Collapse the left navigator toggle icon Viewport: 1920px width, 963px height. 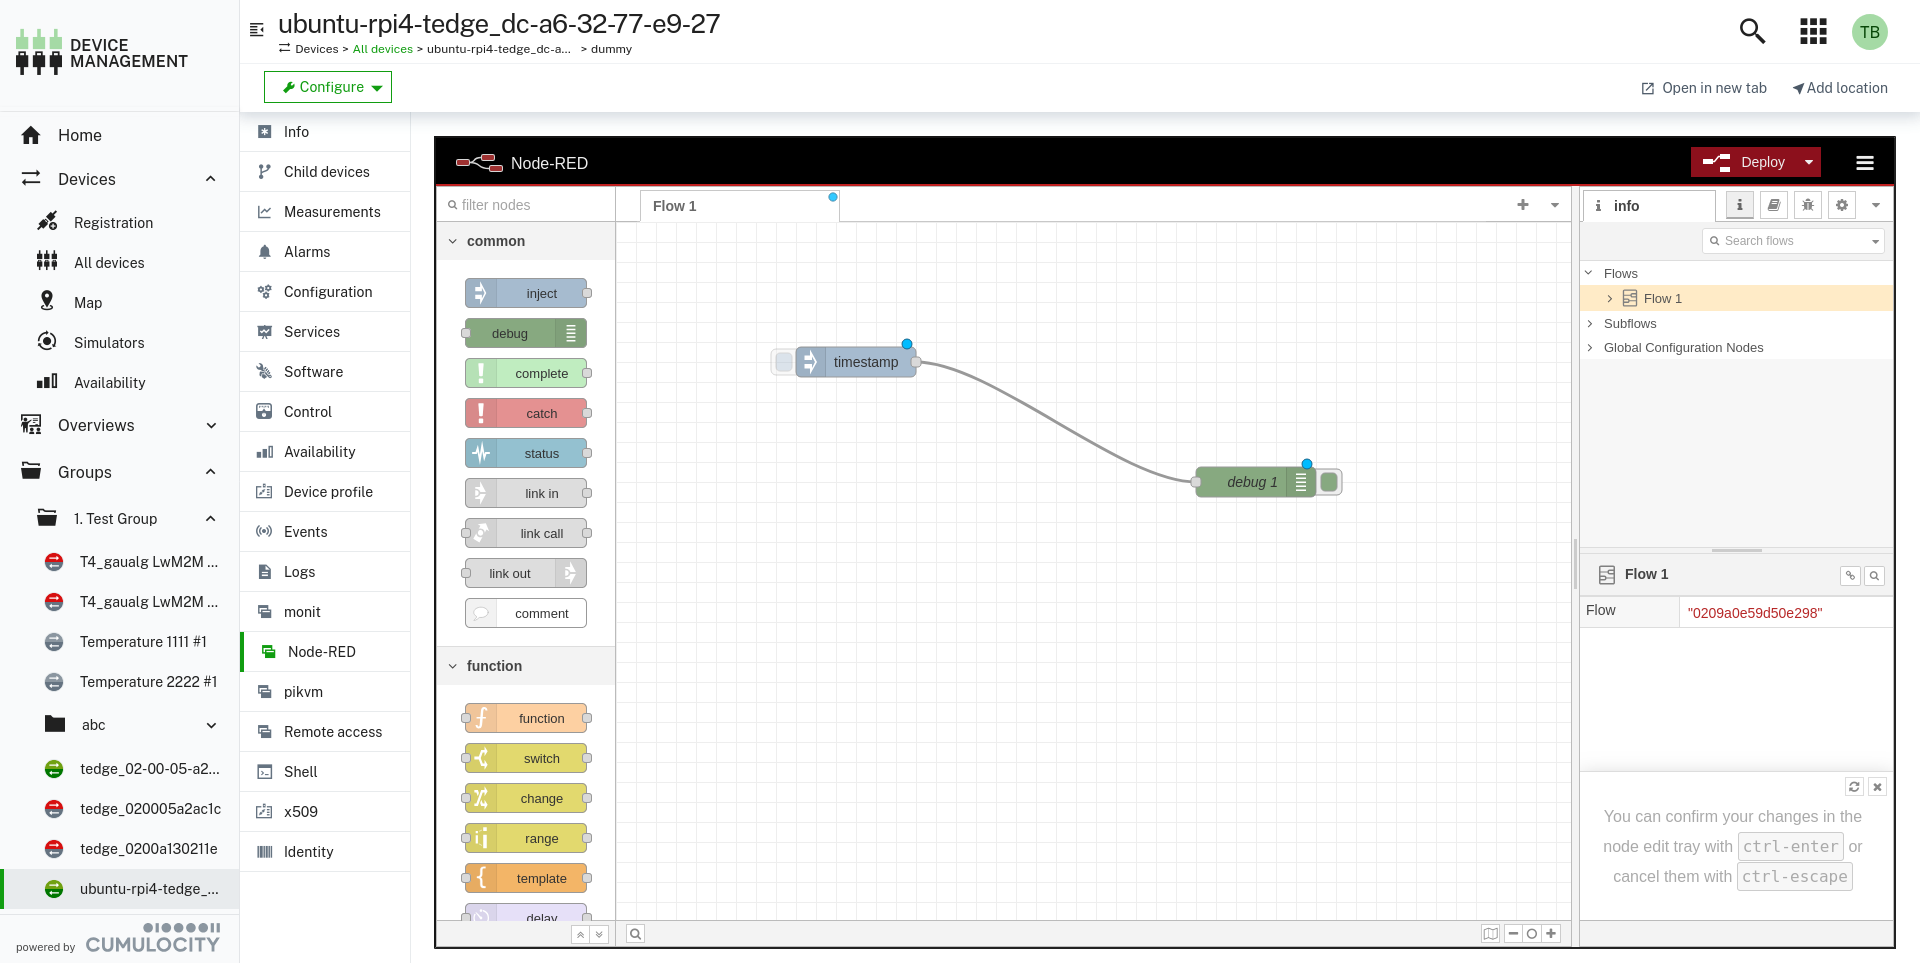tap(257, 30)
